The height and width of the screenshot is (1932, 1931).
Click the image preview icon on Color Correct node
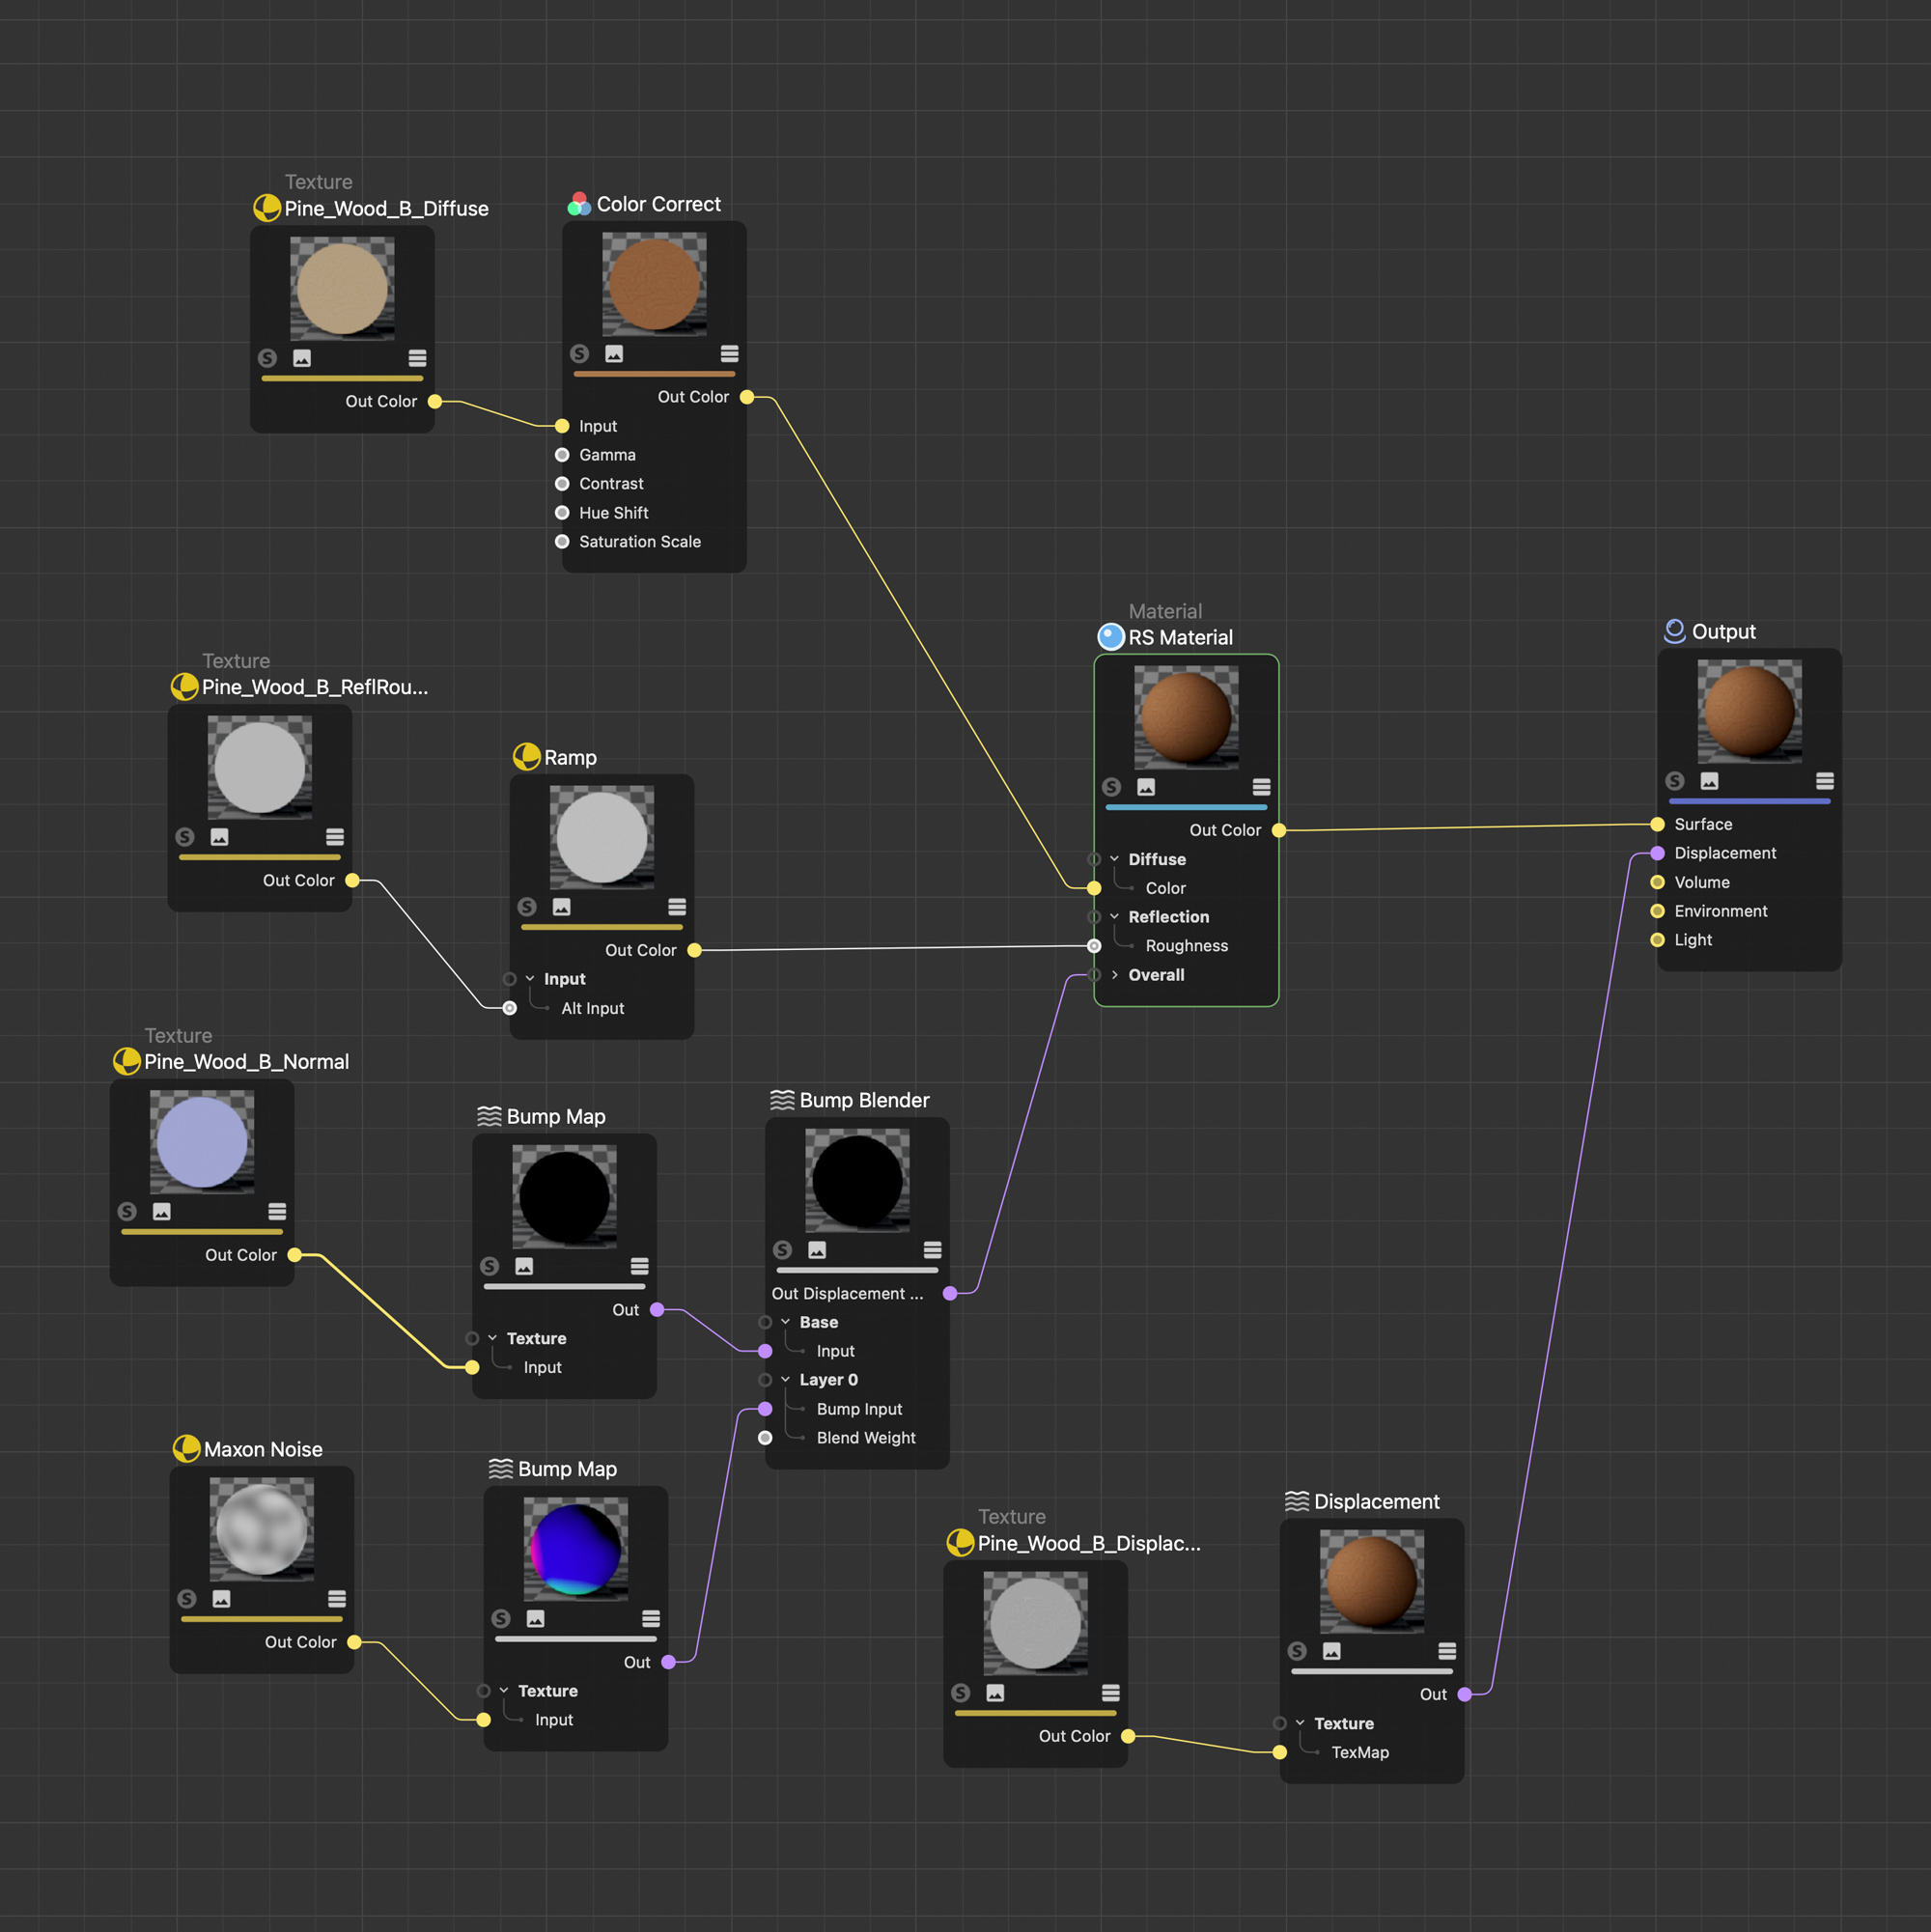(x=614, y=354)
